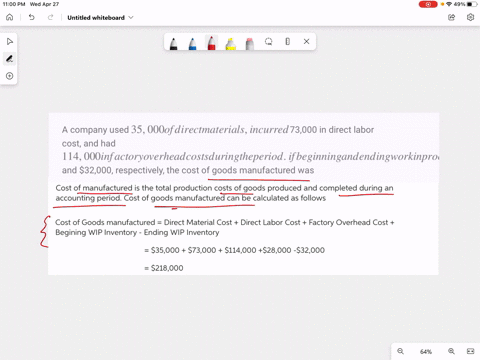The width and height of the screenshot is (480, 360).
Task: Select the lasso select tool
Action: click(x=269, y=42)
